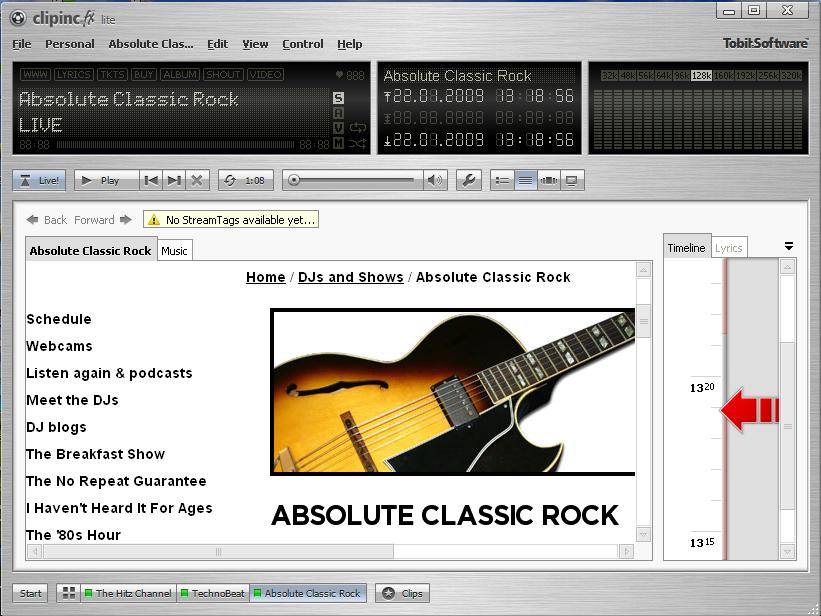Open Listen again & podcasts link
The width and height of the screenshot is (821, 616).
coord(109,373)
